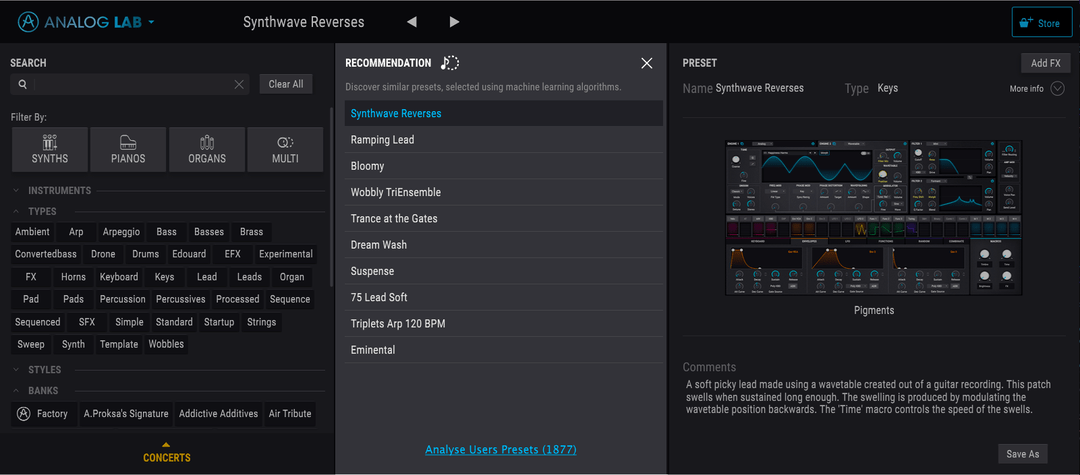The height and width of the screenshot is (475, 1080).
Task: Go to the next preset arrow
Action: tap(454, 22)
